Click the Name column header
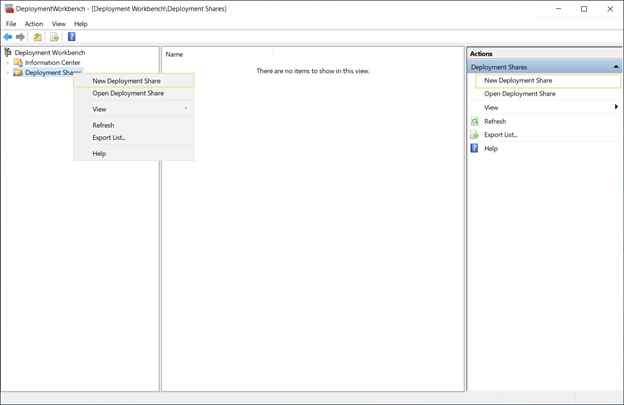 (x=218, y=55)
